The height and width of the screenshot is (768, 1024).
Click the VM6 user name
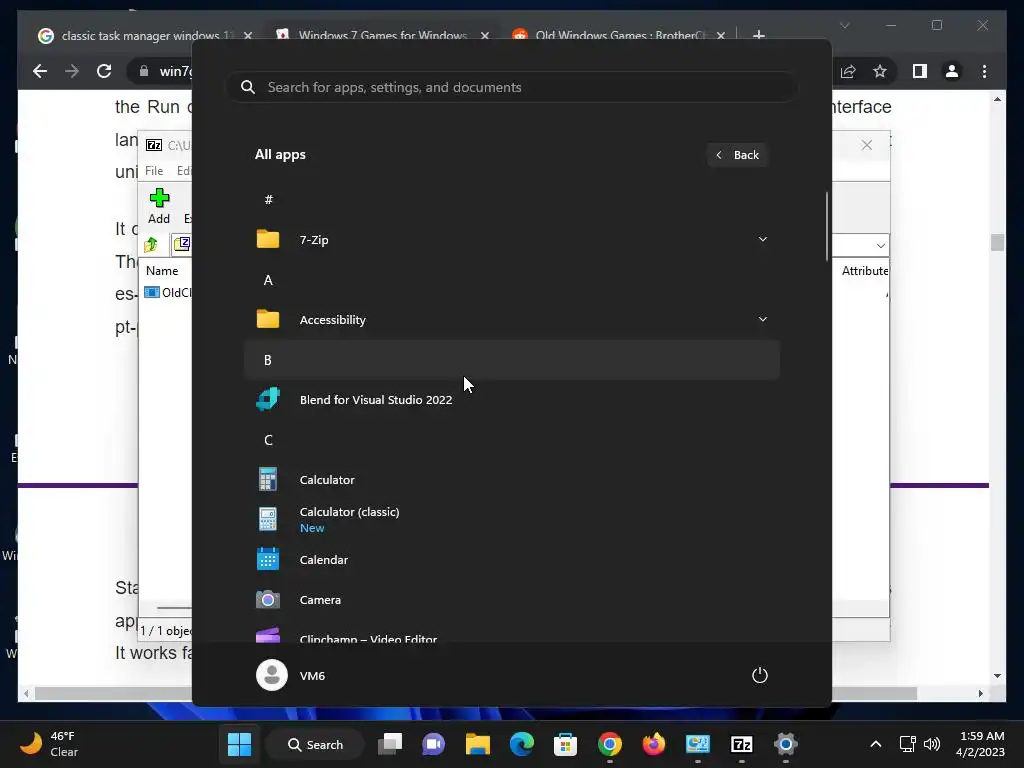[312, 676]
